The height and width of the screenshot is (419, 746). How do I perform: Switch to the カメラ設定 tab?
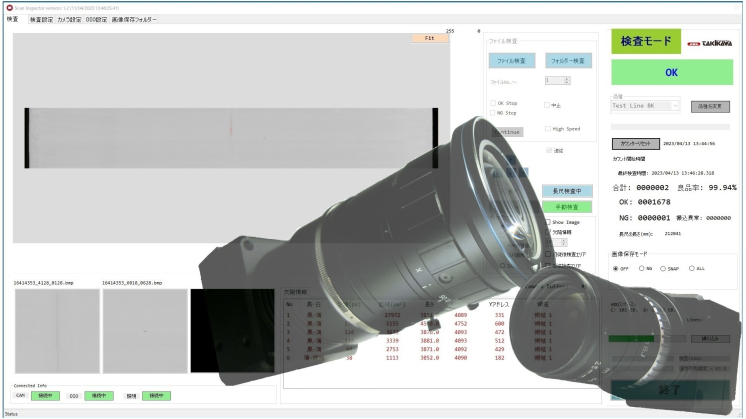point(69,19)
